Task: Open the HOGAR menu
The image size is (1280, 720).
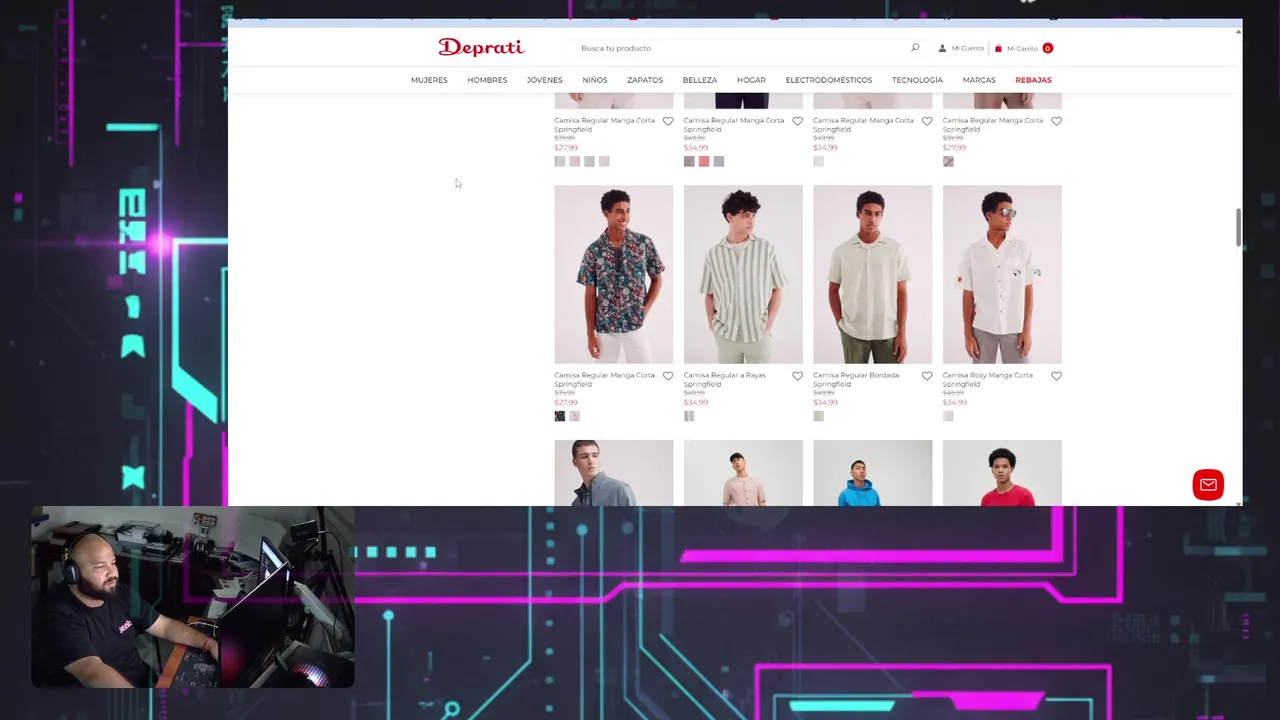Action: 751,80
